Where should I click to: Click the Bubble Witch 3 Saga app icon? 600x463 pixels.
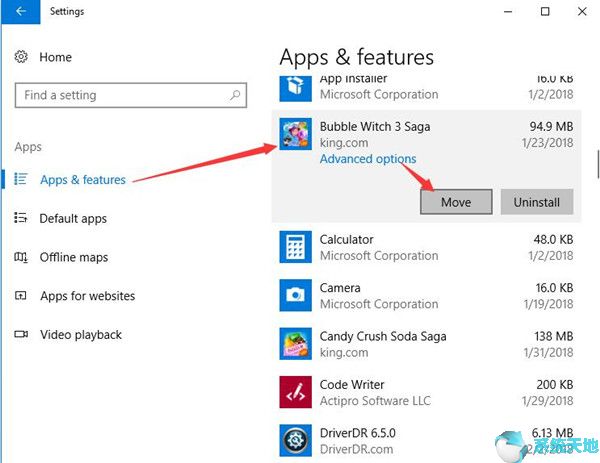tap(295, 134)
